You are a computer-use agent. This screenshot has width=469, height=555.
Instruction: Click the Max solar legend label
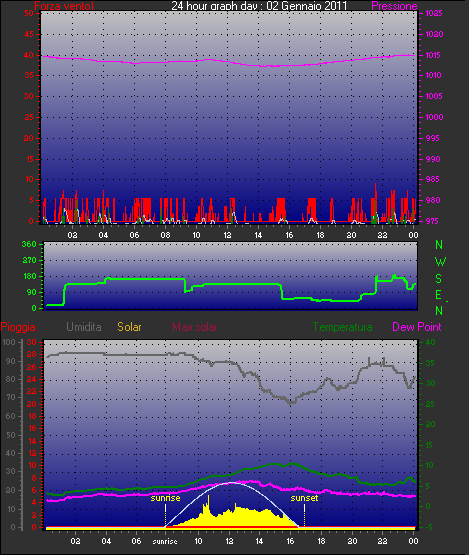(195, 327)
